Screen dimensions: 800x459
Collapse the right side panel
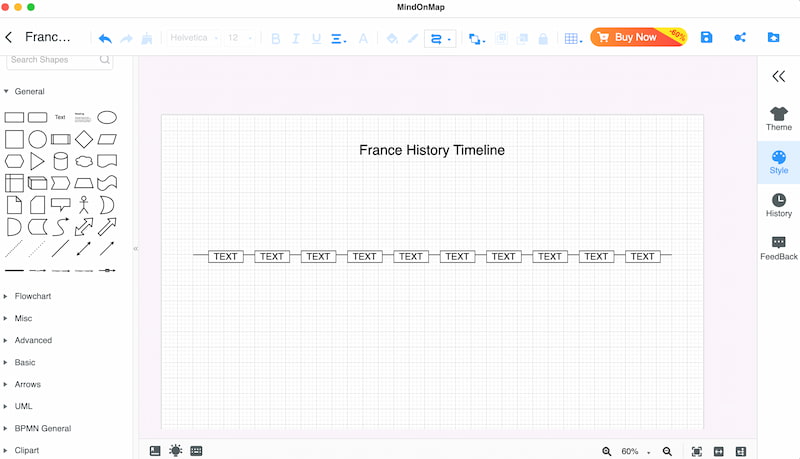pyautogui.click(x=779, y=76)
